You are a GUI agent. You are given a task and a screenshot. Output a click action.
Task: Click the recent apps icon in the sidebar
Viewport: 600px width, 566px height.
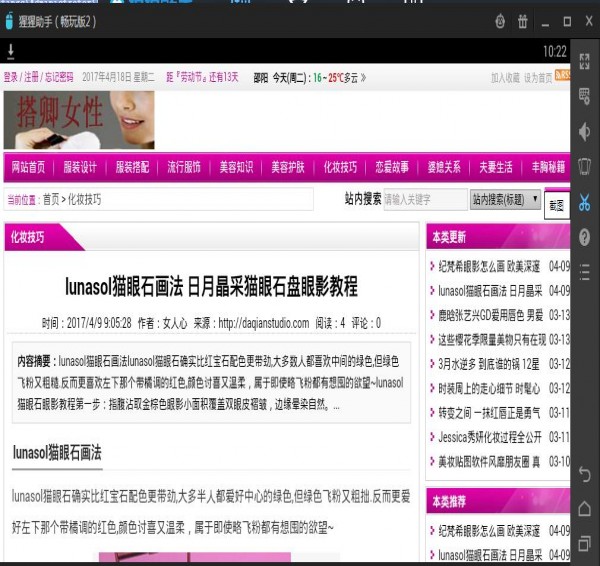[x=584, y=543]
